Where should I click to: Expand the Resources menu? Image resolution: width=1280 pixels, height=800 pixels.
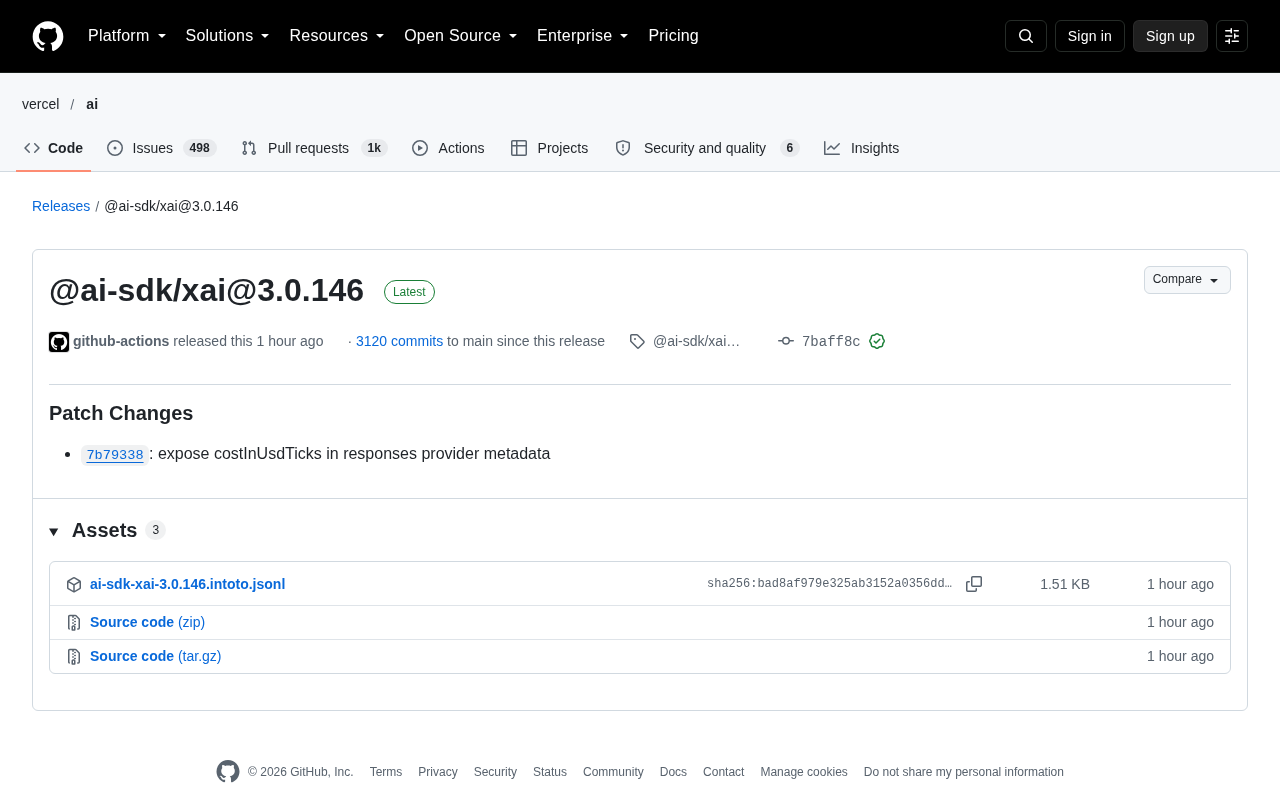pyautogui.click(x=337, y=36)
